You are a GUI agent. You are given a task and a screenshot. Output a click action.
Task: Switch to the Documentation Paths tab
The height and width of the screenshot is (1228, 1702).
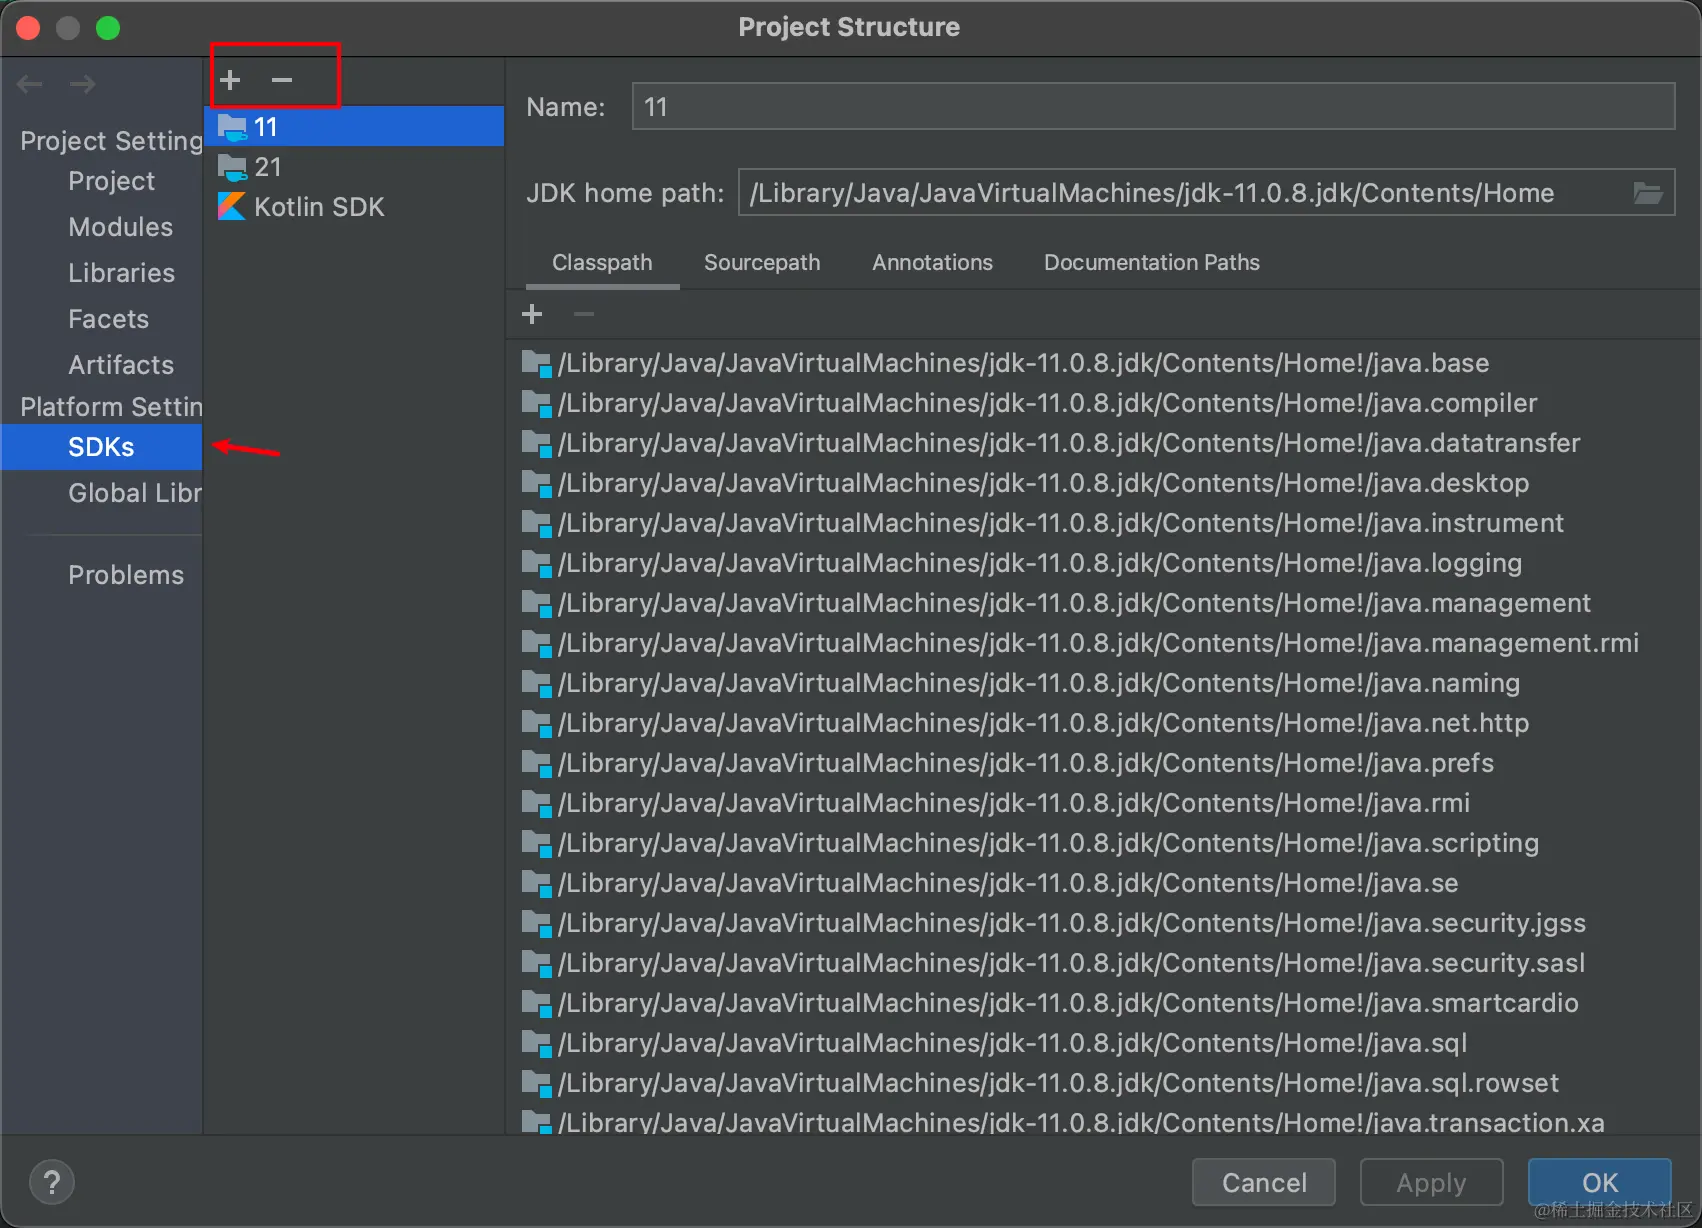(1152, 263)
